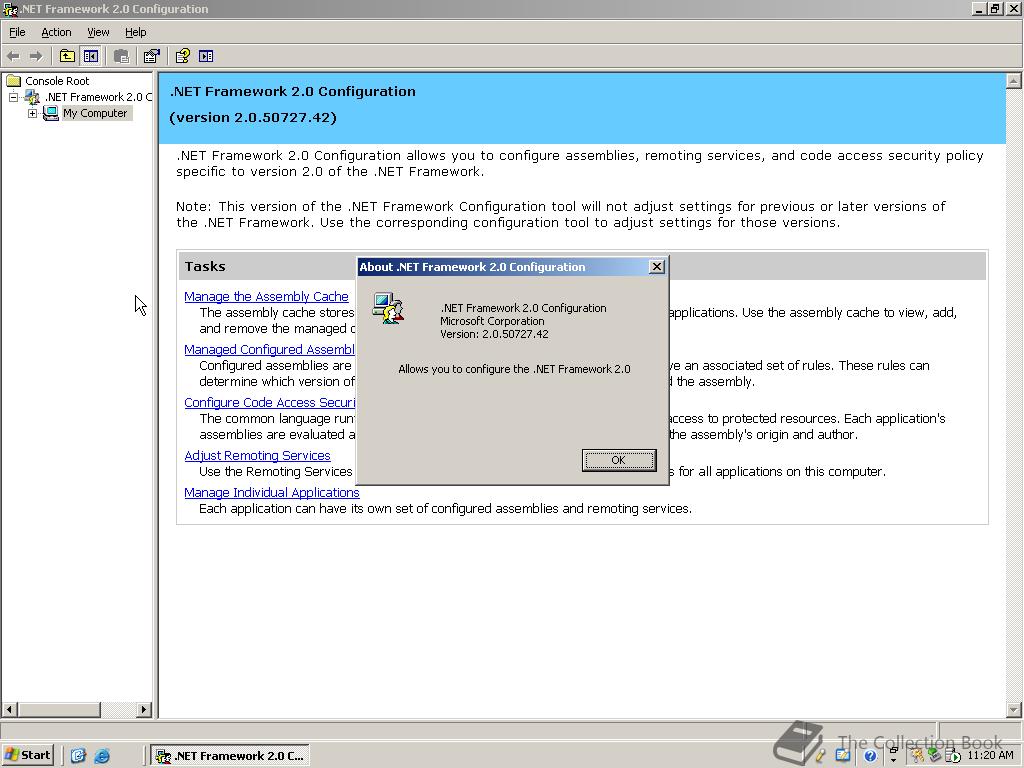Click the Console Root folder icon

pos(14,81)
